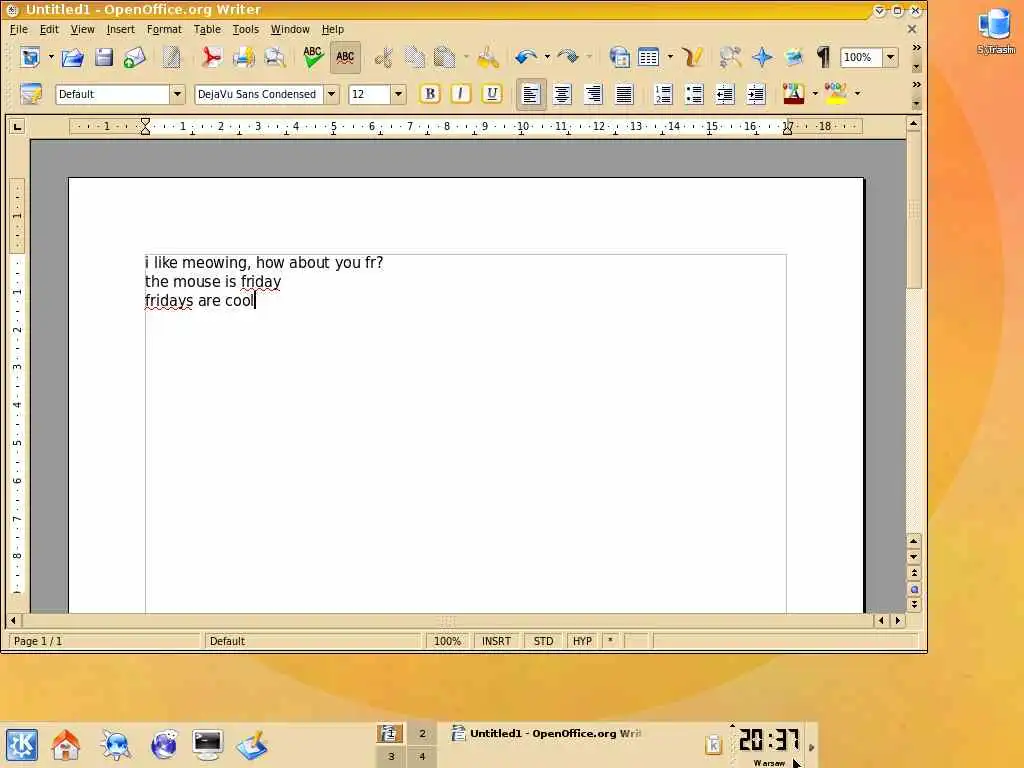Set Align Right
The image size is (1024, 768).
coord(593,95)
